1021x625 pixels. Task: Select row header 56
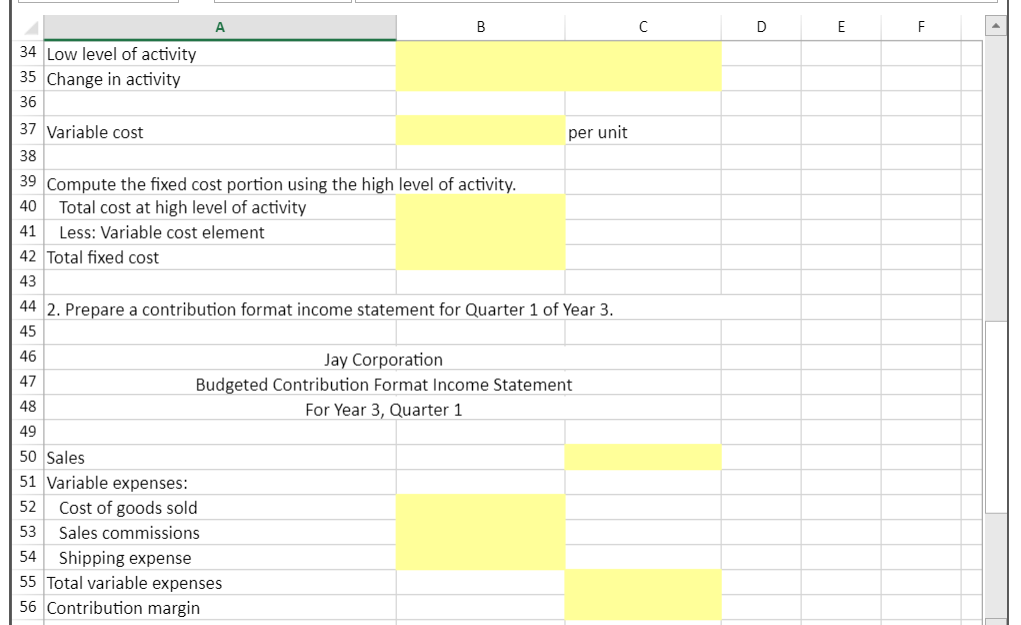[28, 608]
